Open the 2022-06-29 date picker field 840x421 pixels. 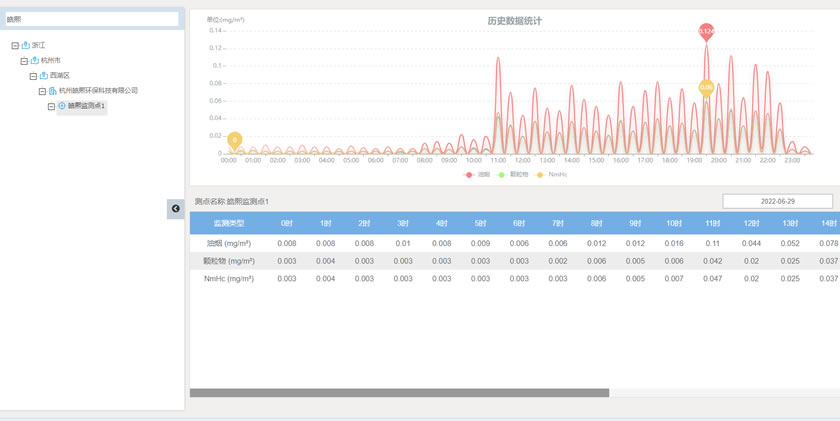point(777,201)
